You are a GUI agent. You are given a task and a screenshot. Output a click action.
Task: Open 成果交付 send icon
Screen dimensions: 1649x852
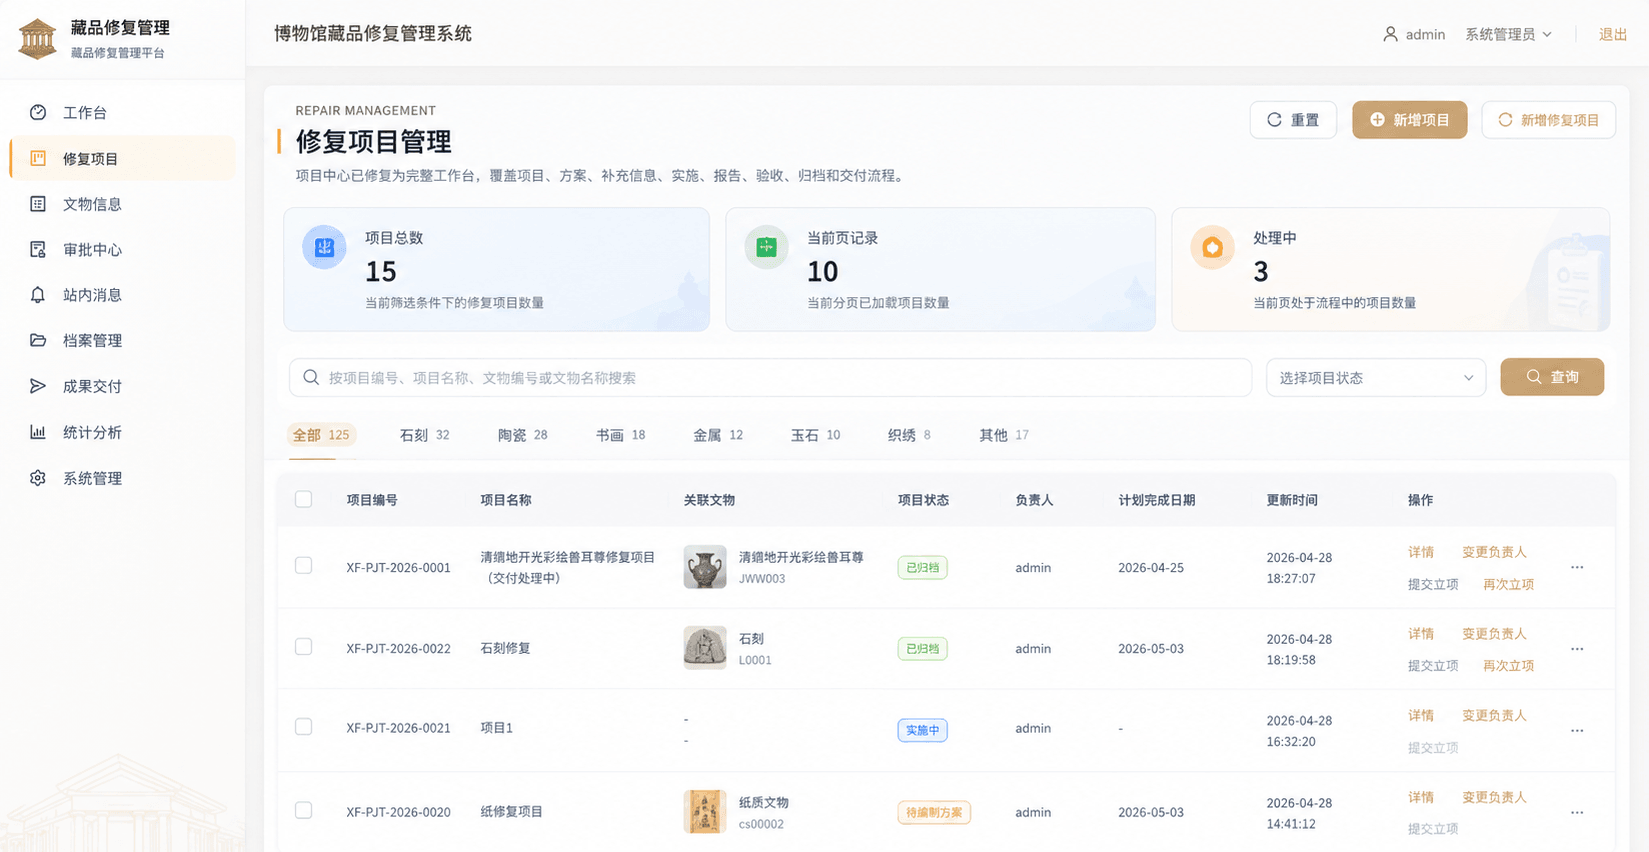pos(38,386)
